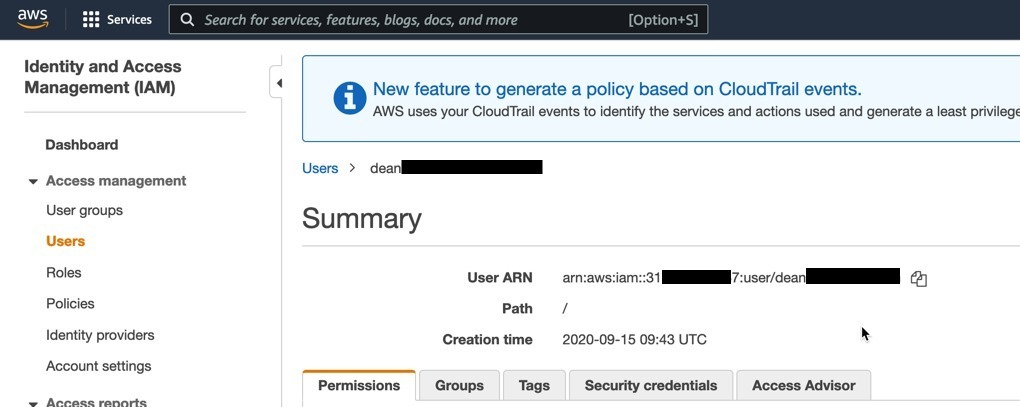
Task: Collapse the Access reports section arrow
Action: tap(33, 403)
